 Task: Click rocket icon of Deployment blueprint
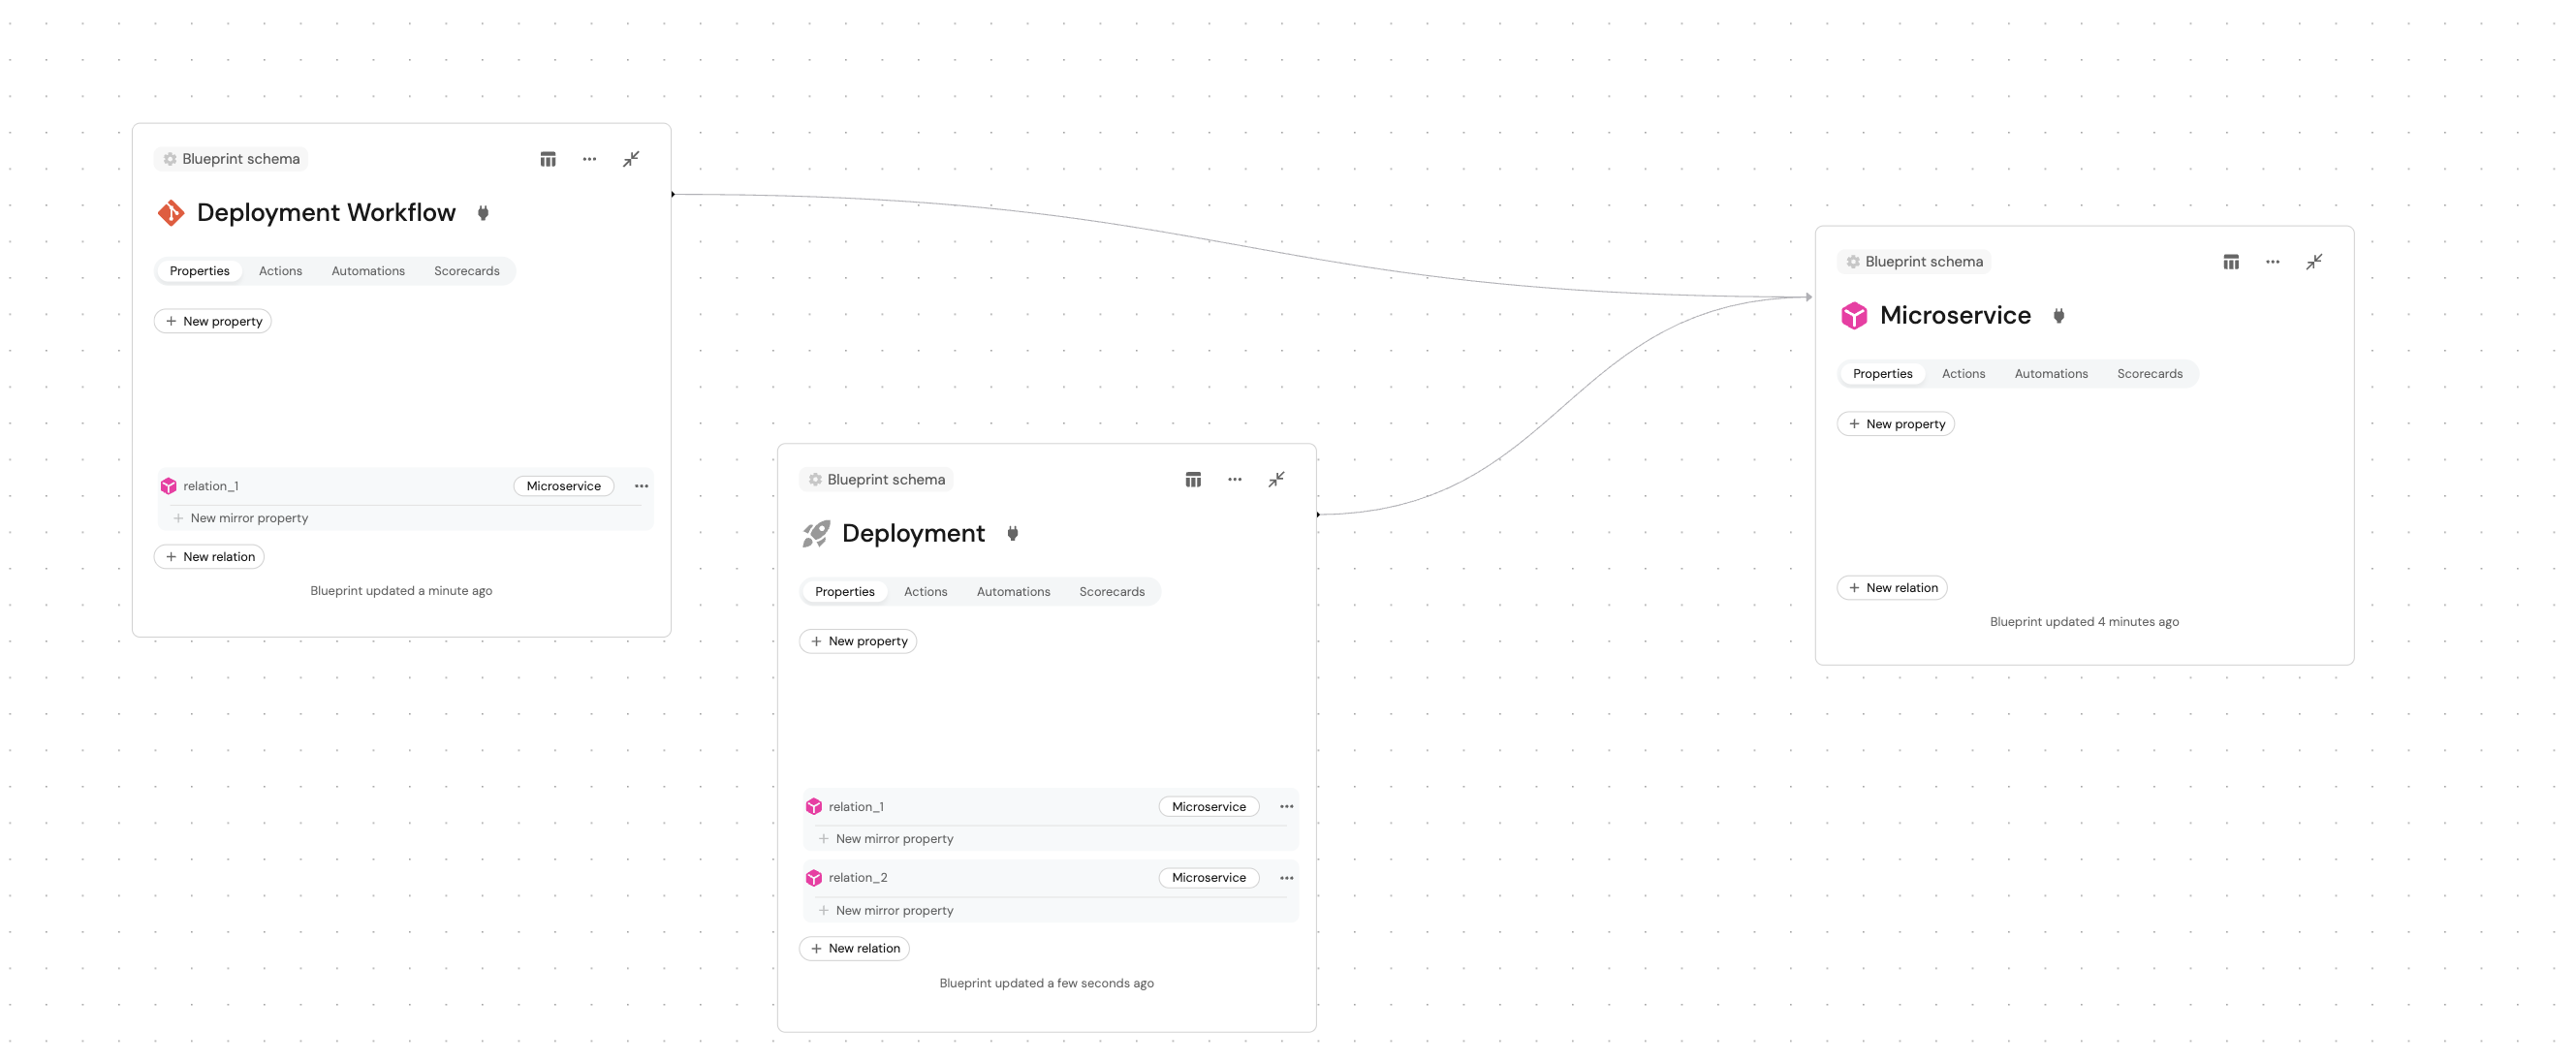pos(816,534)
